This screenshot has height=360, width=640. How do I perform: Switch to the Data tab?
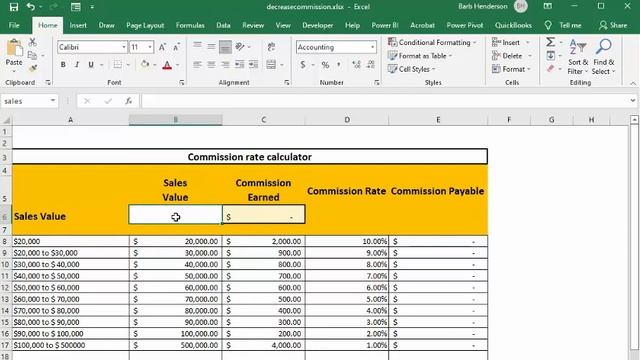pyautogui.click(x=223, y=25)
